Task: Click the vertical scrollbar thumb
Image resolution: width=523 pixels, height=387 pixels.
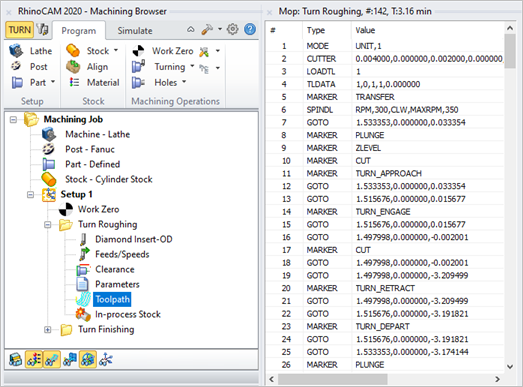Action: 510,51
